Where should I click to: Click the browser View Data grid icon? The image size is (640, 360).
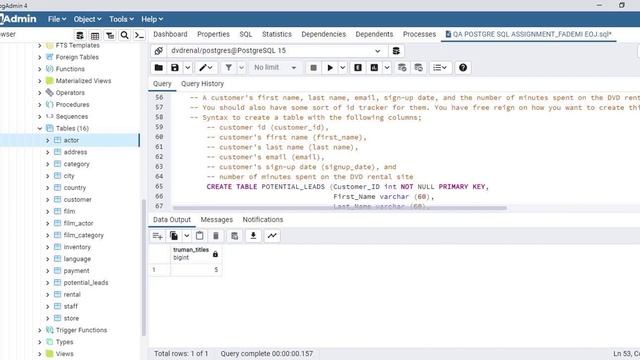tap(95, 36)
